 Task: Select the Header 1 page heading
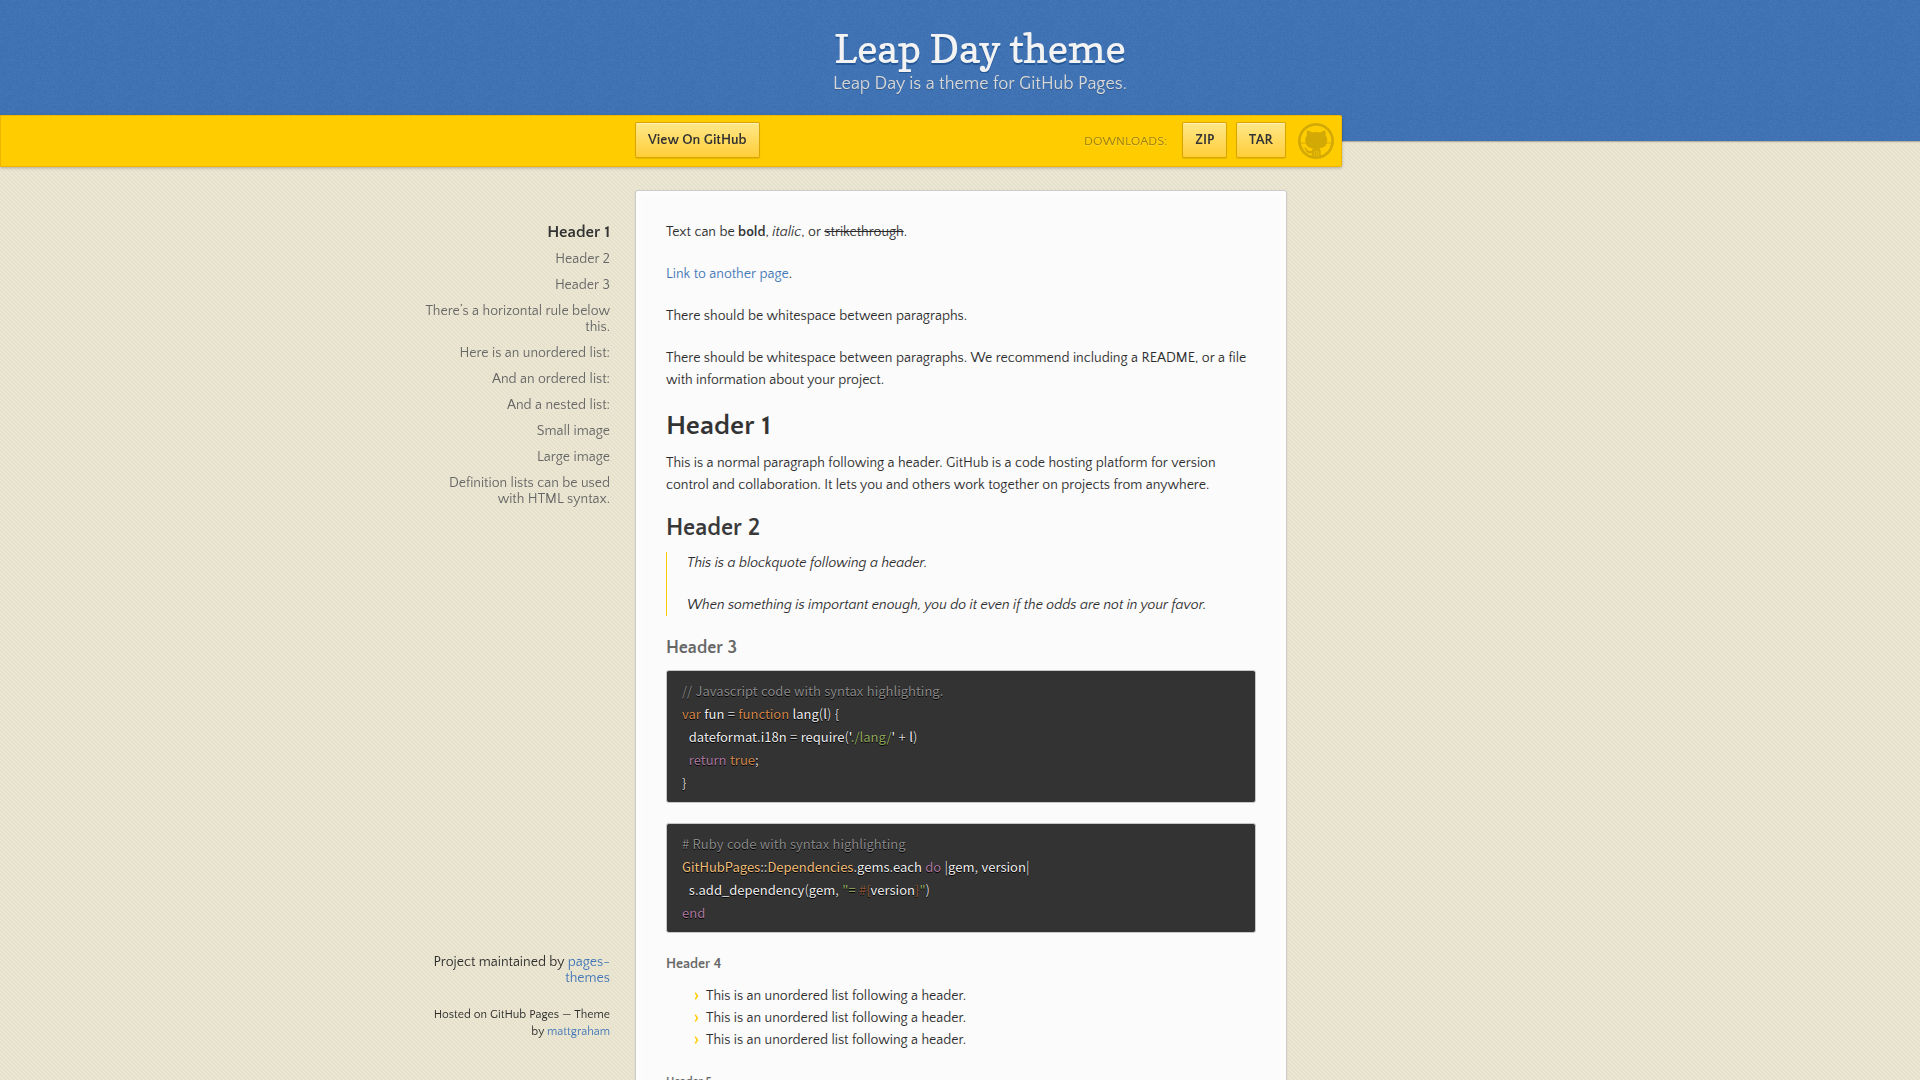pyautogui.click(x=718, y=425)
